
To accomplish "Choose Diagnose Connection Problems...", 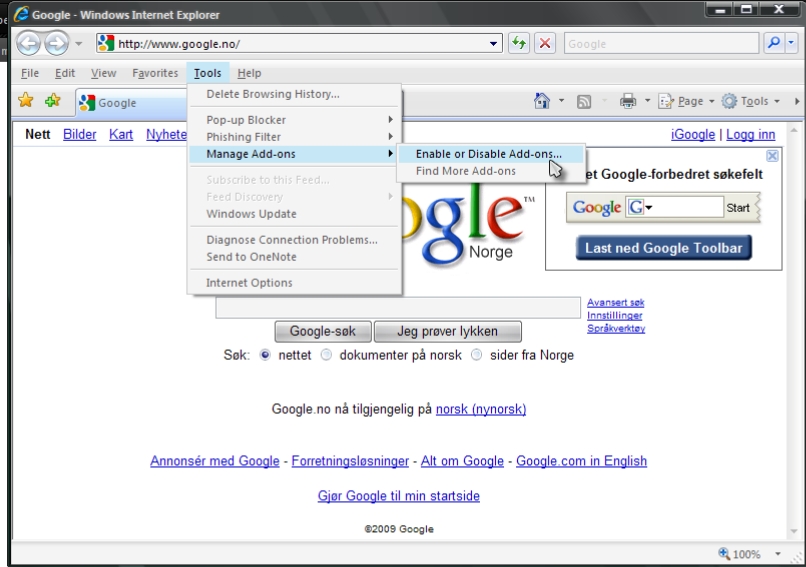I will tap(294, 240).
